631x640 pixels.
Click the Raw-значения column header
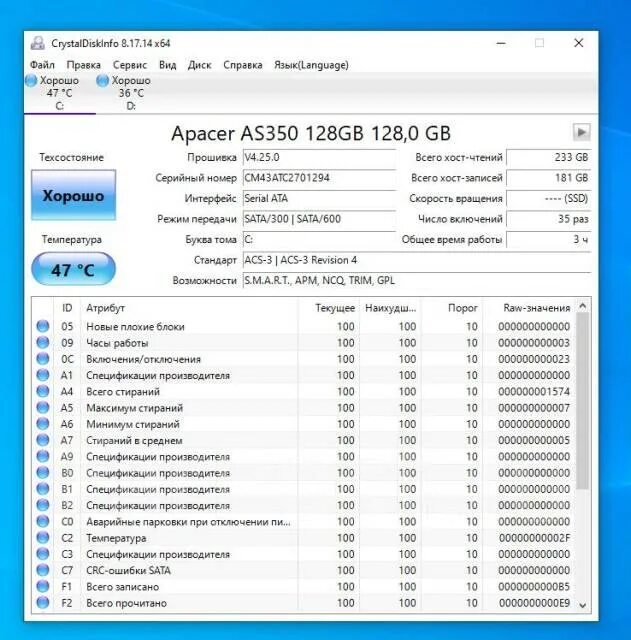coord(529,308)
